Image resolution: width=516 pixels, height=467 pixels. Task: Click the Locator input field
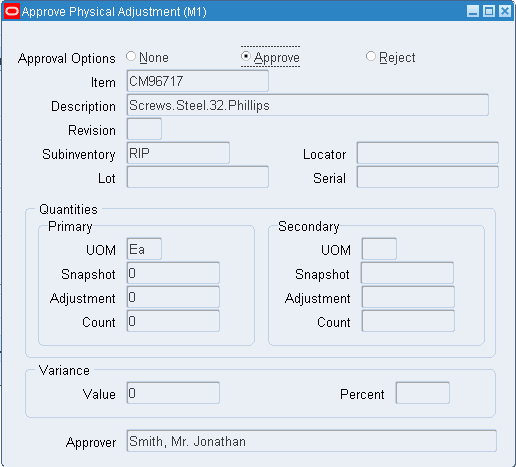coord(428,153)
